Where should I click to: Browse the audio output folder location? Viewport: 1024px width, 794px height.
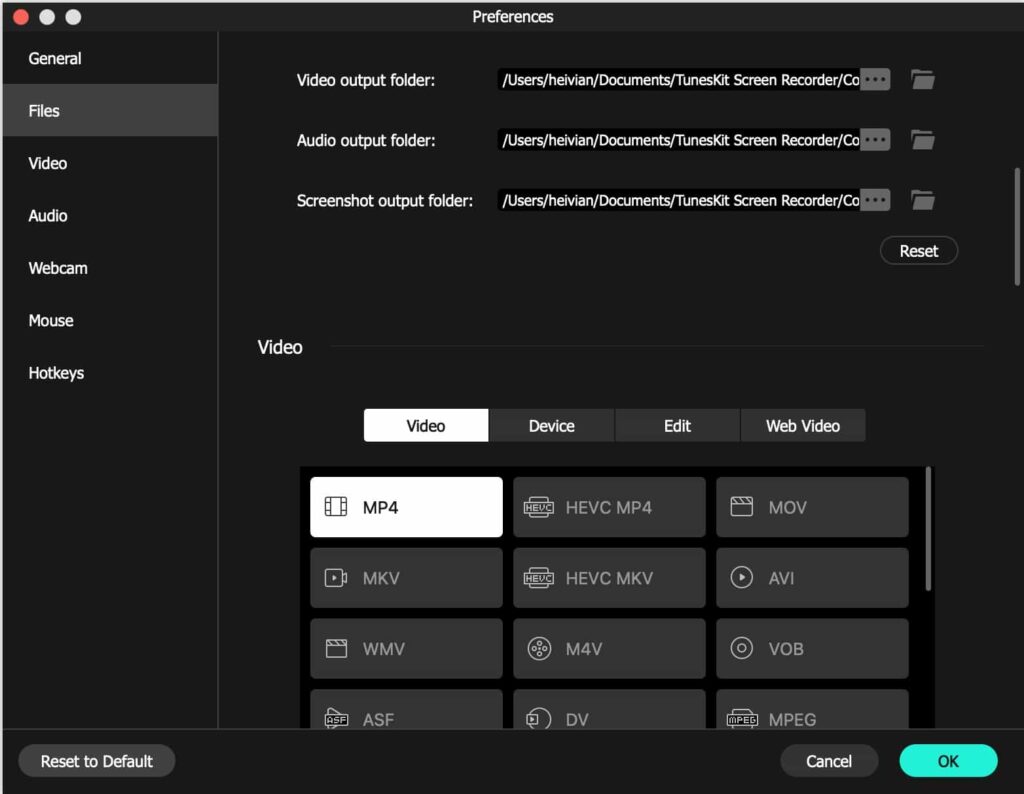click(x=921, y=140)
